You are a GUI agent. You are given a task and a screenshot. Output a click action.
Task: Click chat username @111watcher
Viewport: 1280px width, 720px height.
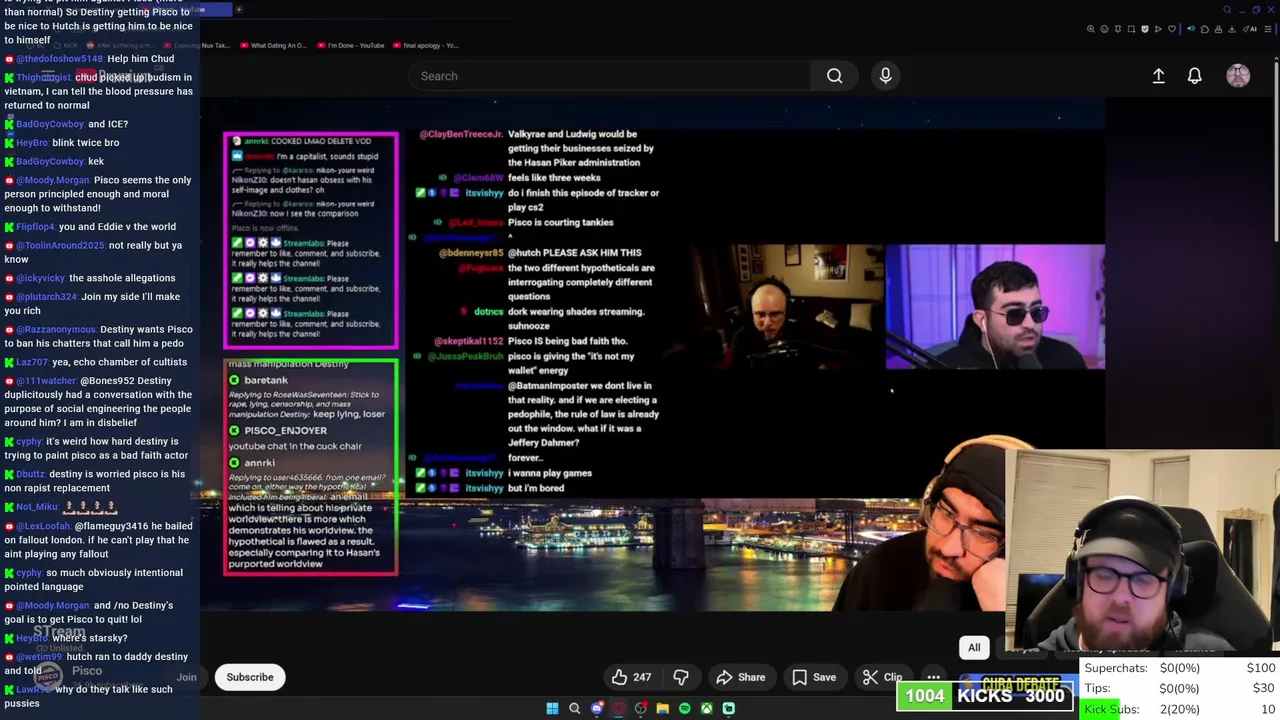[x=46, y=381]
